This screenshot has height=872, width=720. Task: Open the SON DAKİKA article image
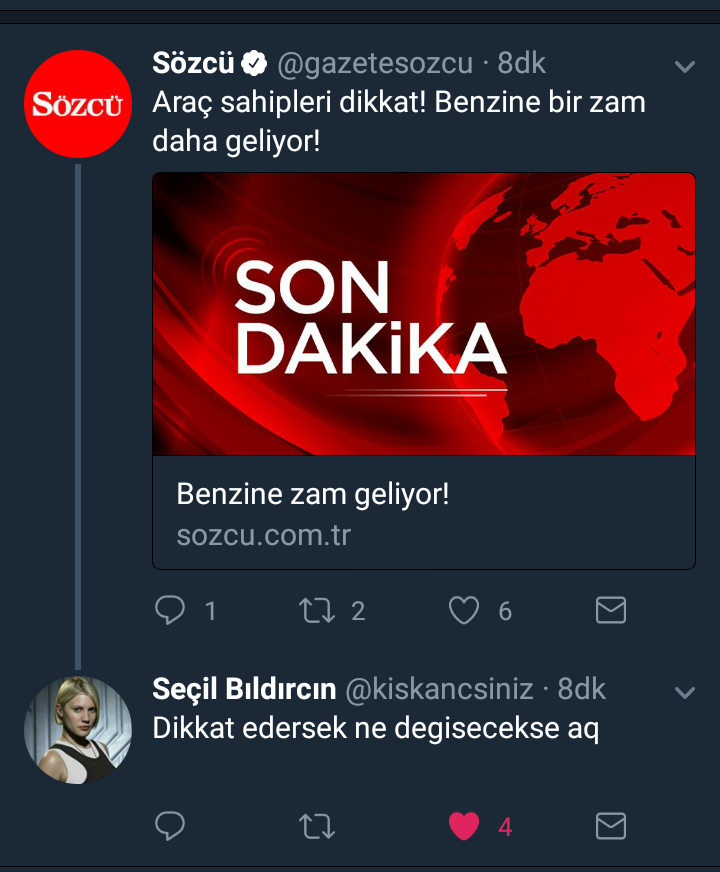pyautogui.click(x=423, y=314)
